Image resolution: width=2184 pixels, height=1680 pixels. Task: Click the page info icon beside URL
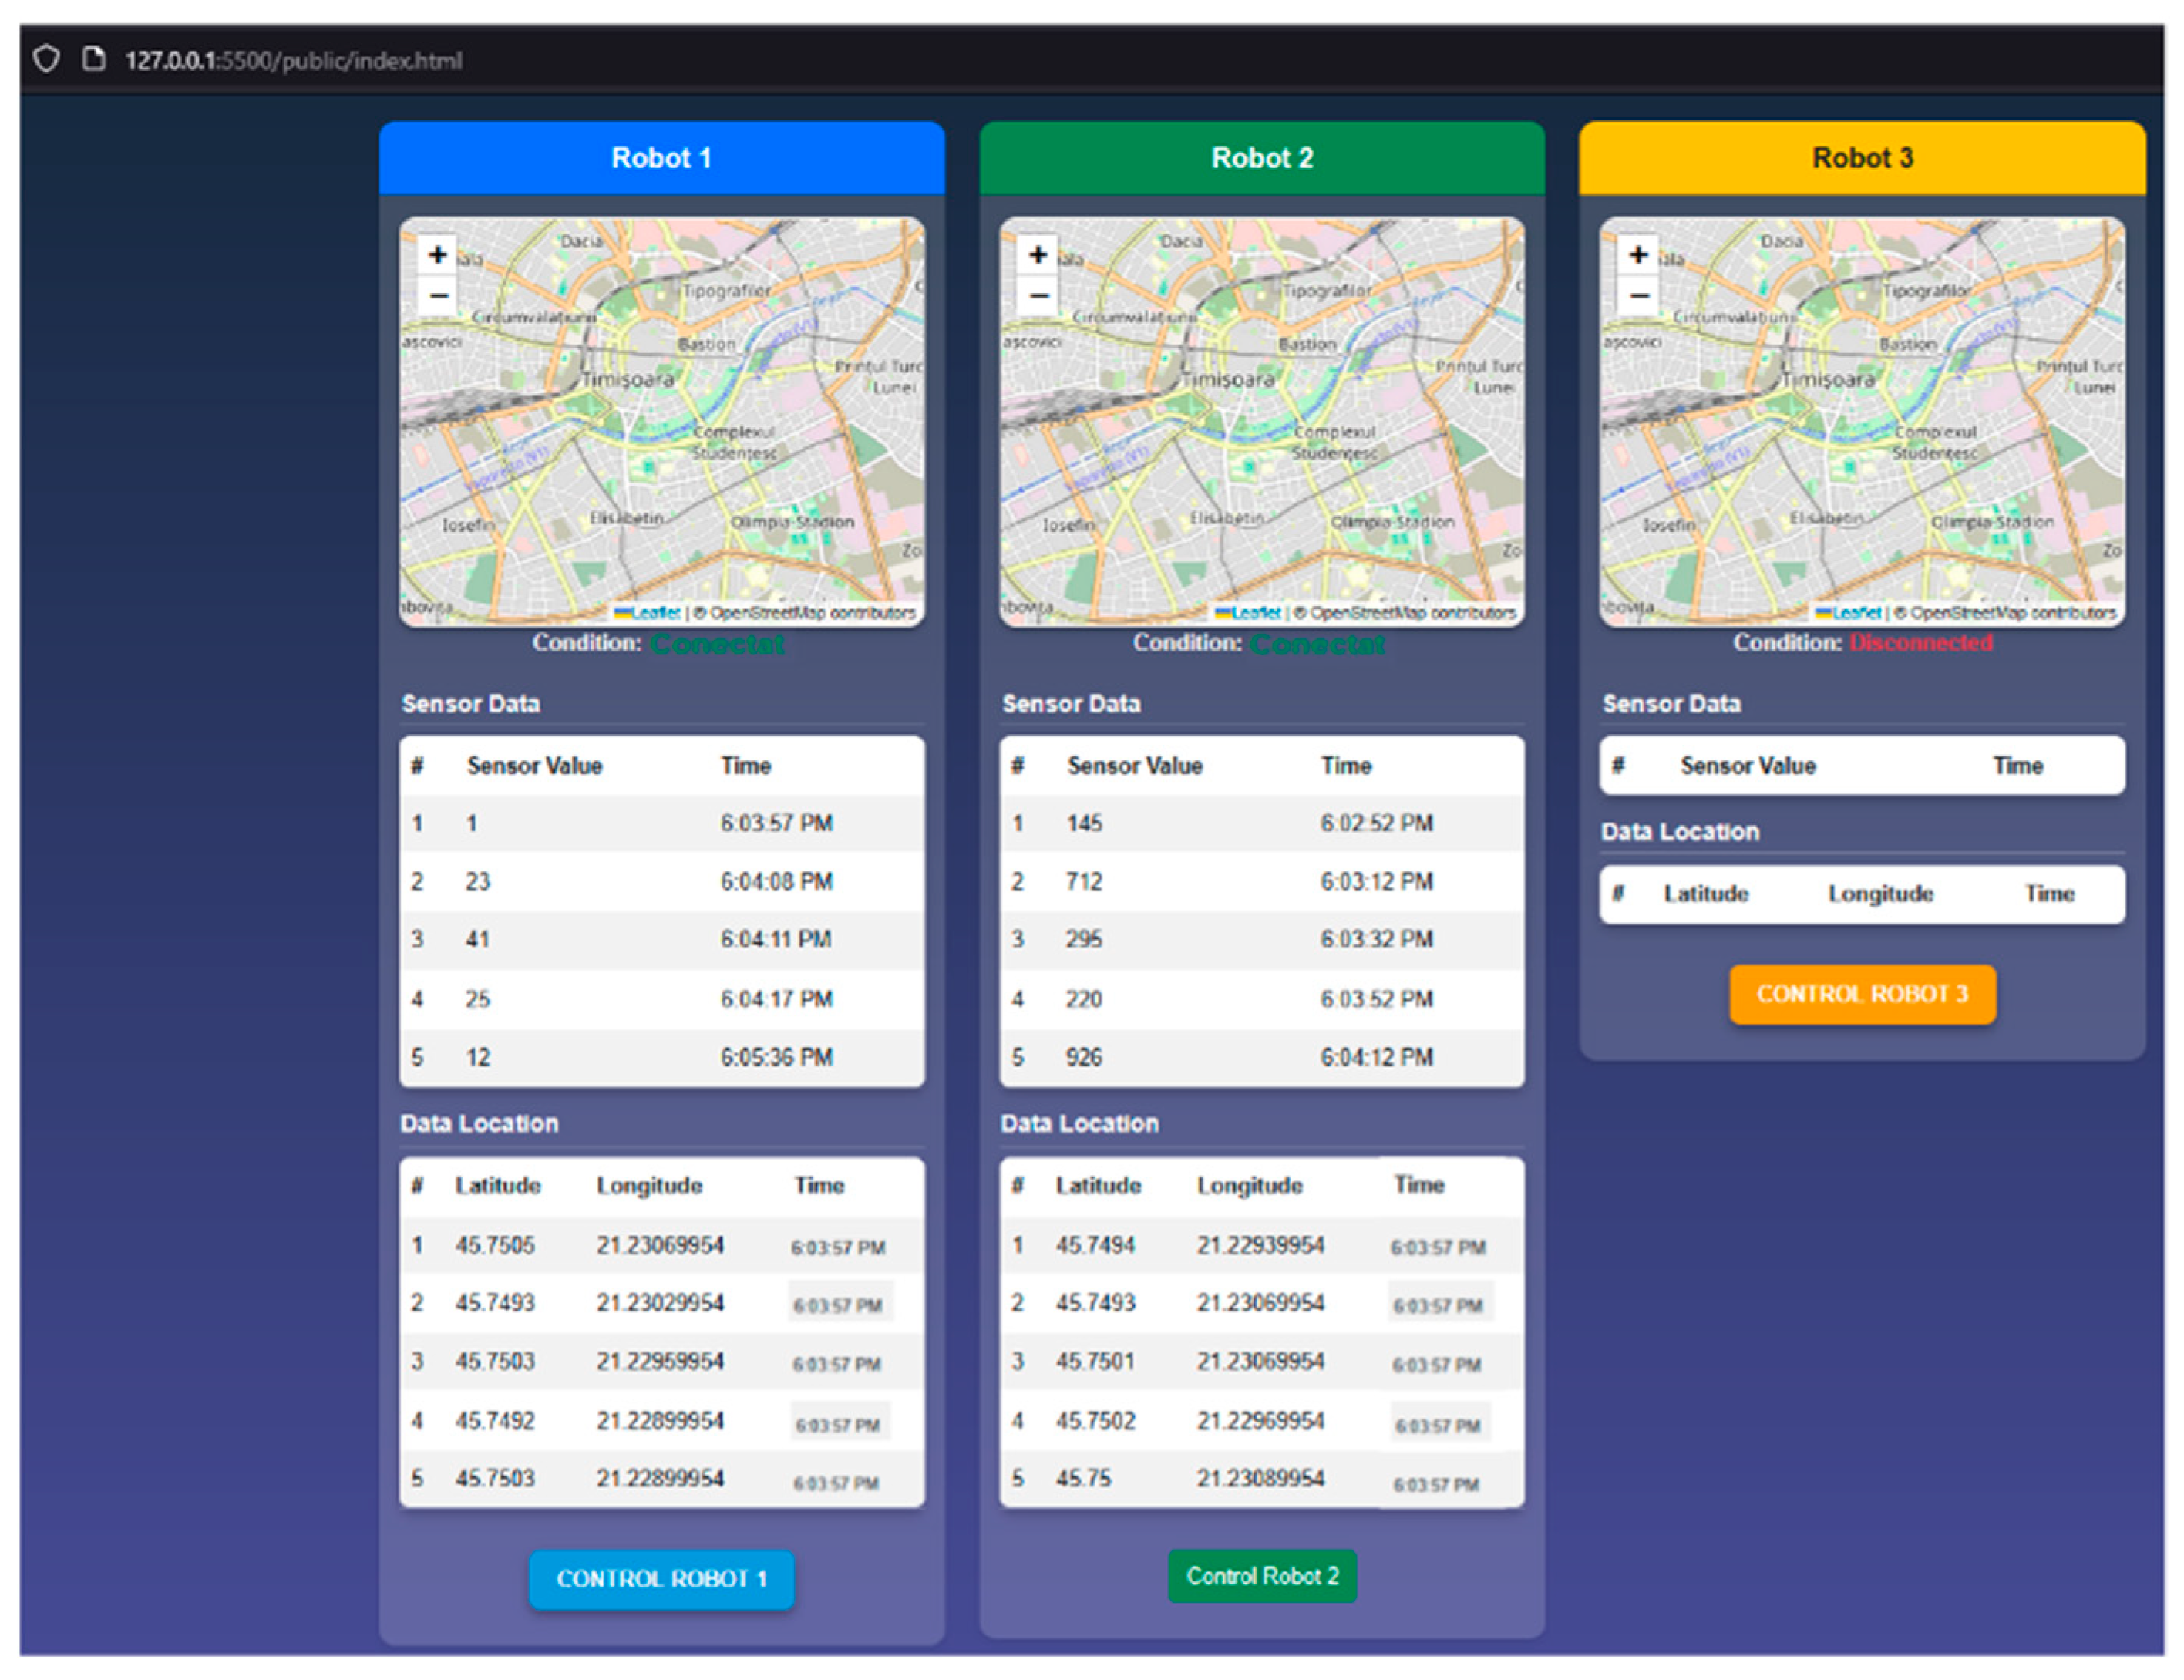[x=94, y=60]
